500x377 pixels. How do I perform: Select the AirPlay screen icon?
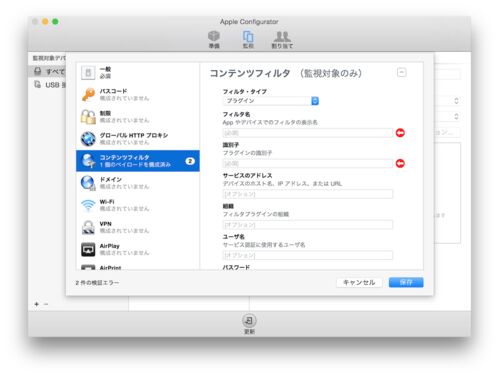pos(88,249)
